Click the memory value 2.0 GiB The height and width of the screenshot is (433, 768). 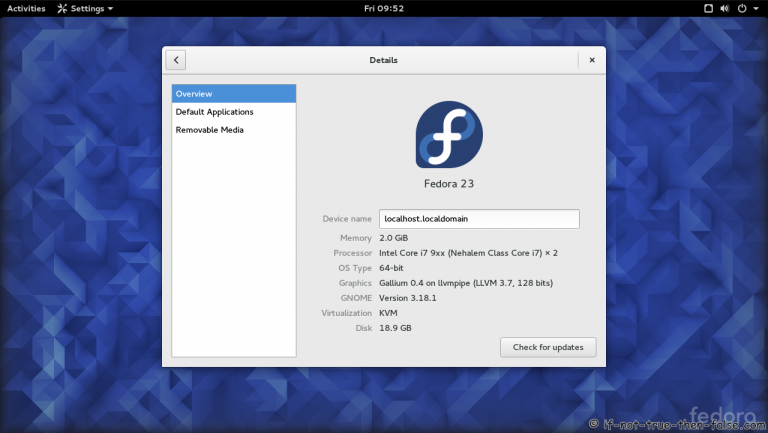click(x=393, y=238)
